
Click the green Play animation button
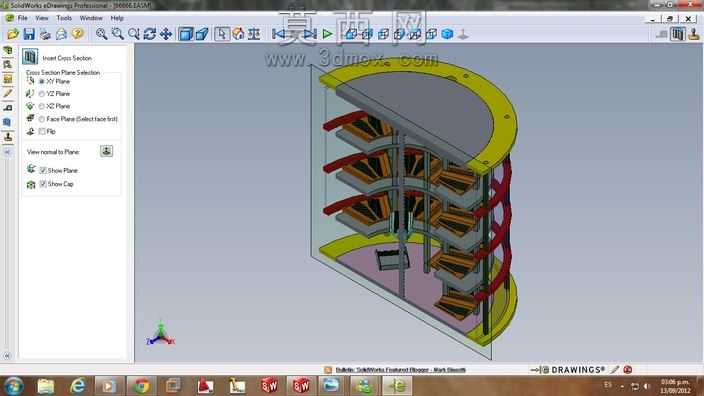[327, 34]
